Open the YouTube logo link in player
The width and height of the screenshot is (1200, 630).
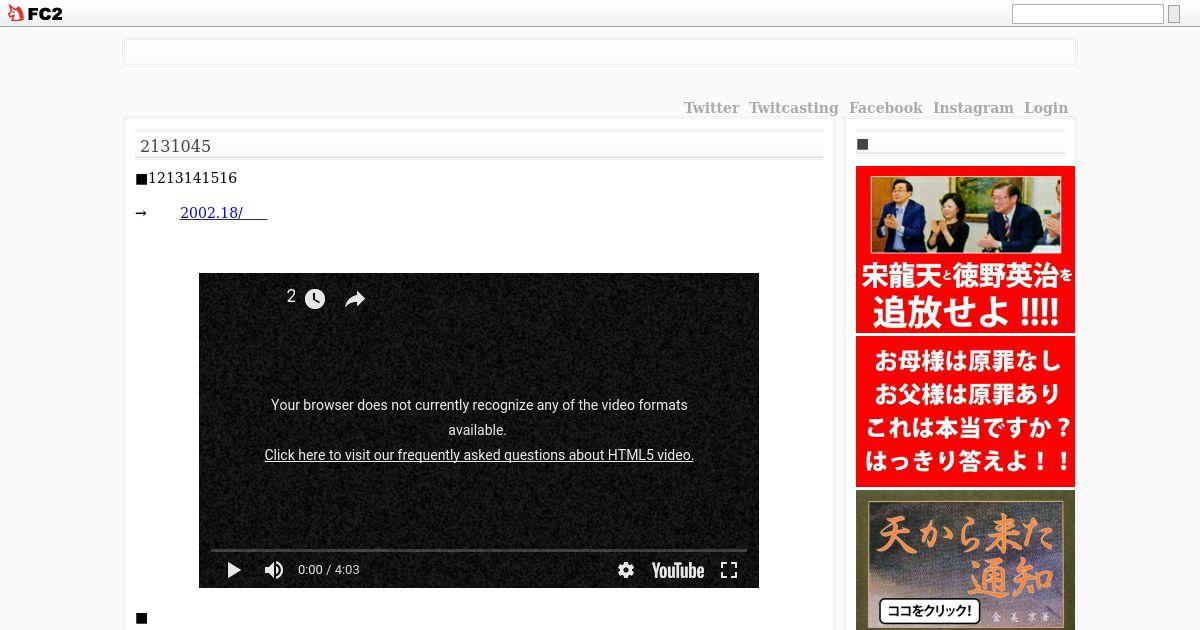click(x=678, y=570)
